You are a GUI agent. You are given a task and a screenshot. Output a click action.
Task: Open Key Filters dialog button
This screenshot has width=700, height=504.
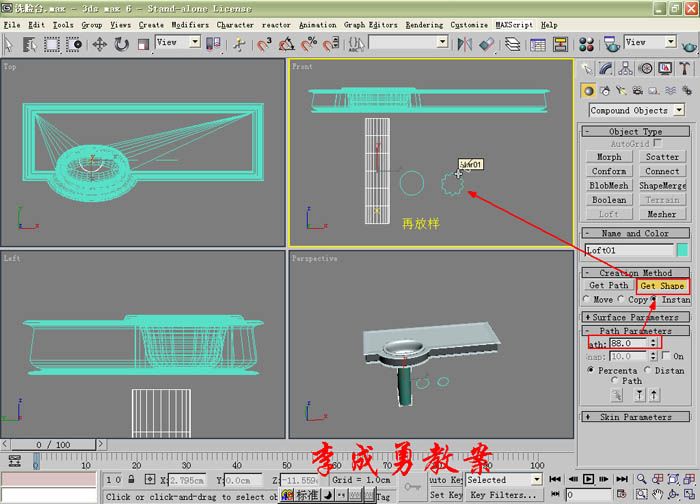coord(503,495)
